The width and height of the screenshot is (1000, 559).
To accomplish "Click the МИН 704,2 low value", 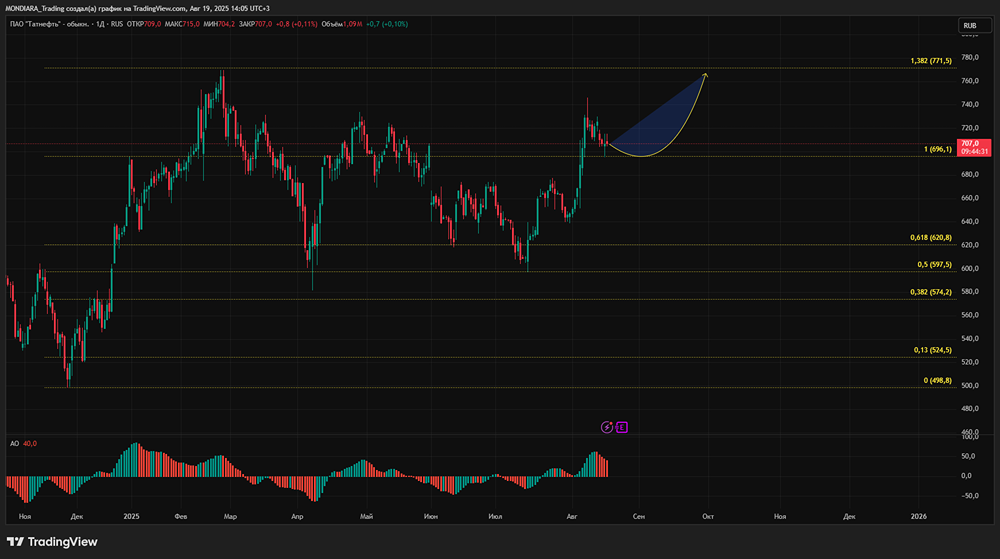I will pyautogui.click(x=219, y=24).
